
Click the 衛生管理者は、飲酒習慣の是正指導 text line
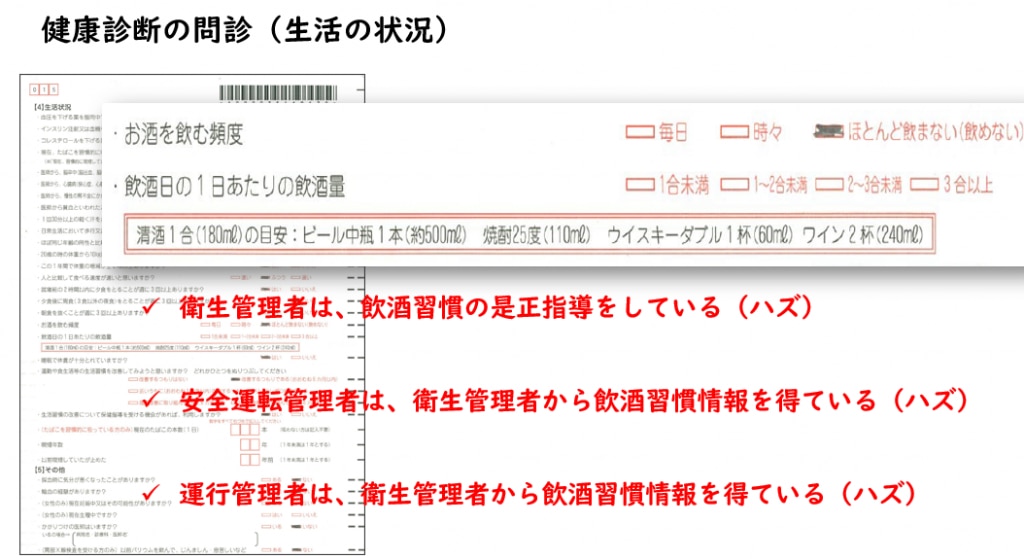(492, 308)
